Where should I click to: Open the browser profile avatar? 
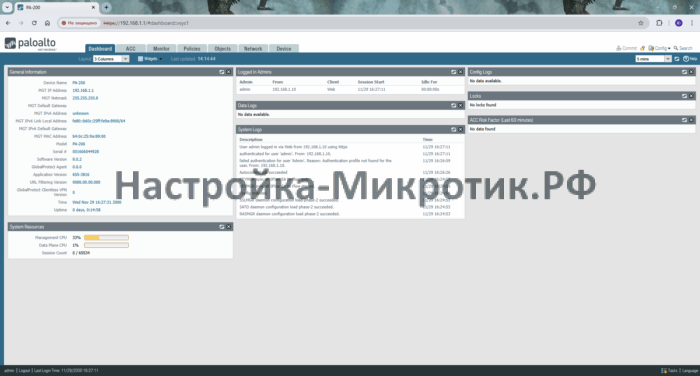[x=679, y=23]
